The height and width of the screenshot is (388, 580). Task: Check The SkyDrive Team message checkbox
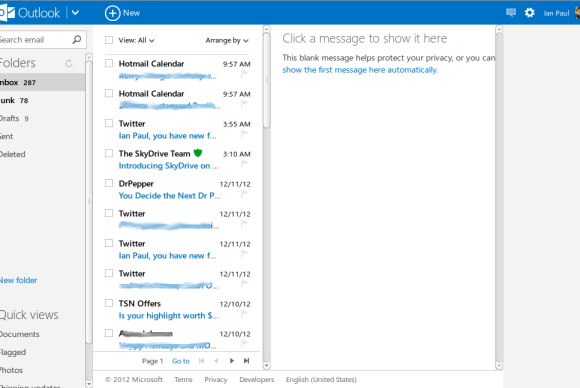point(109,153)
